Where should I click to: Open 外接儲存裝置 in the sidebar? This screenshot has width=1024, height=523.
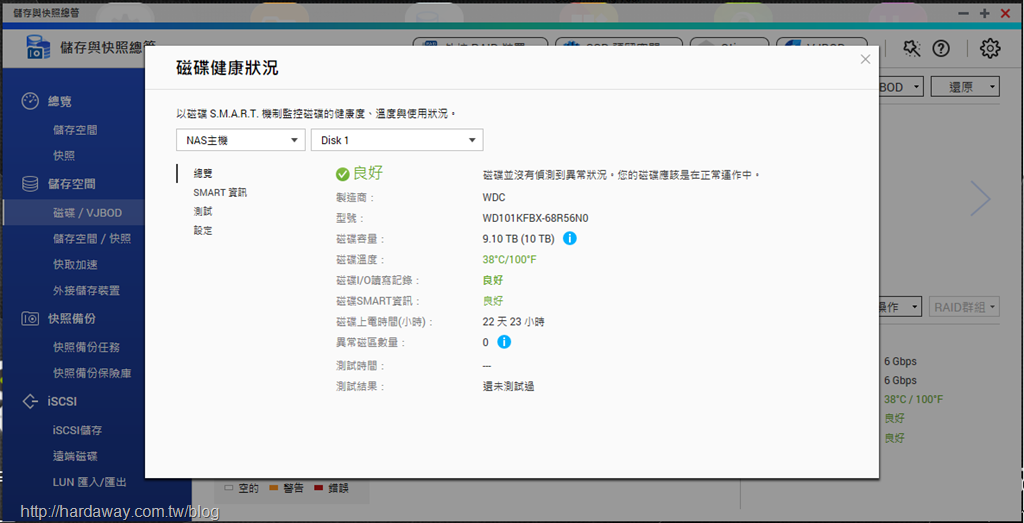(x=86, y=291)
